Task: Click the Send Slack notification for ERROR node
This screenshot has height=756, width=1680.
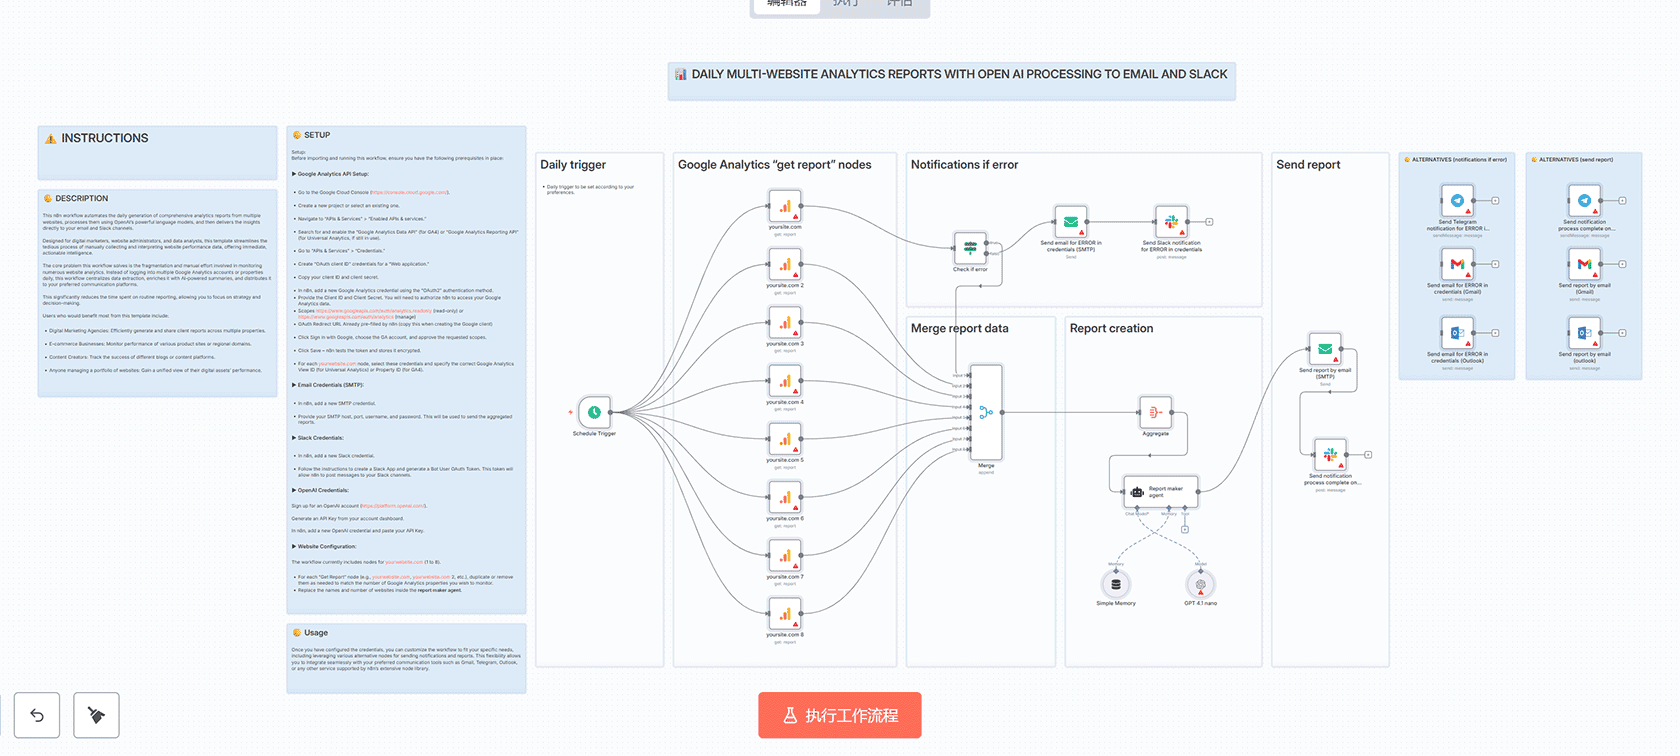Action: coord(1171,221)
